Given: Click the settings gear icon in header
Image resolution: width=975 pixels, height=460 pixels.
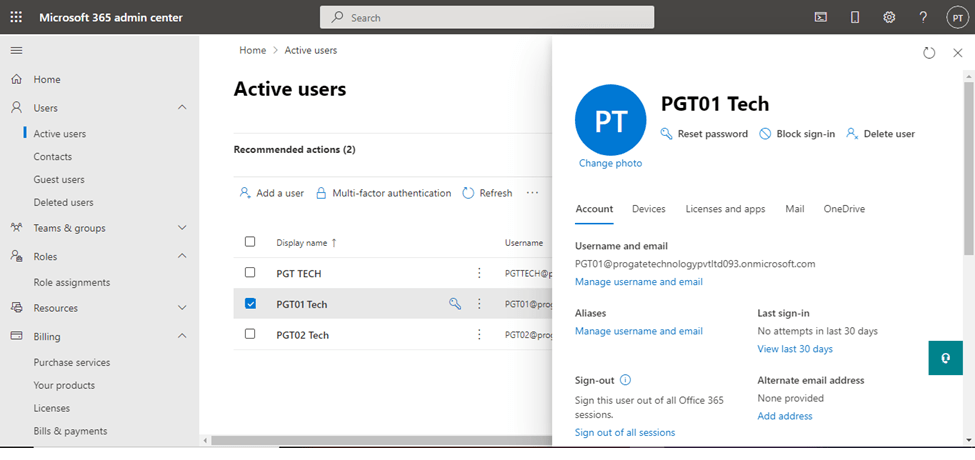Looking at the screenshot, I should tap(889, 17).
